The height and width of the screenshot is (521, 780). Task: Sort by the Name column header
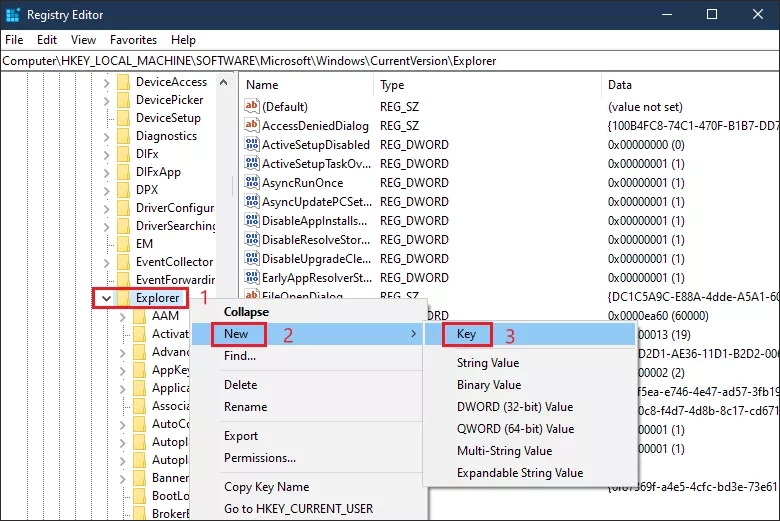point(307,85)
